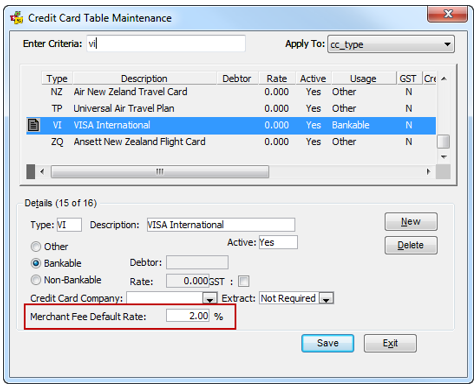Select the Non-Bankable radio button

click(x=36, y=280)
